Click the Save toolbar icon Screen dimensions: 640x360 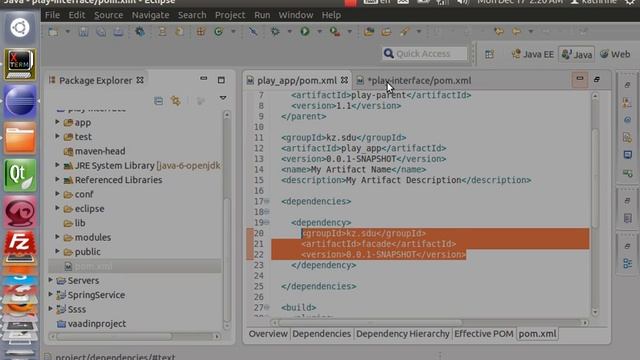(x=83, y=32)
